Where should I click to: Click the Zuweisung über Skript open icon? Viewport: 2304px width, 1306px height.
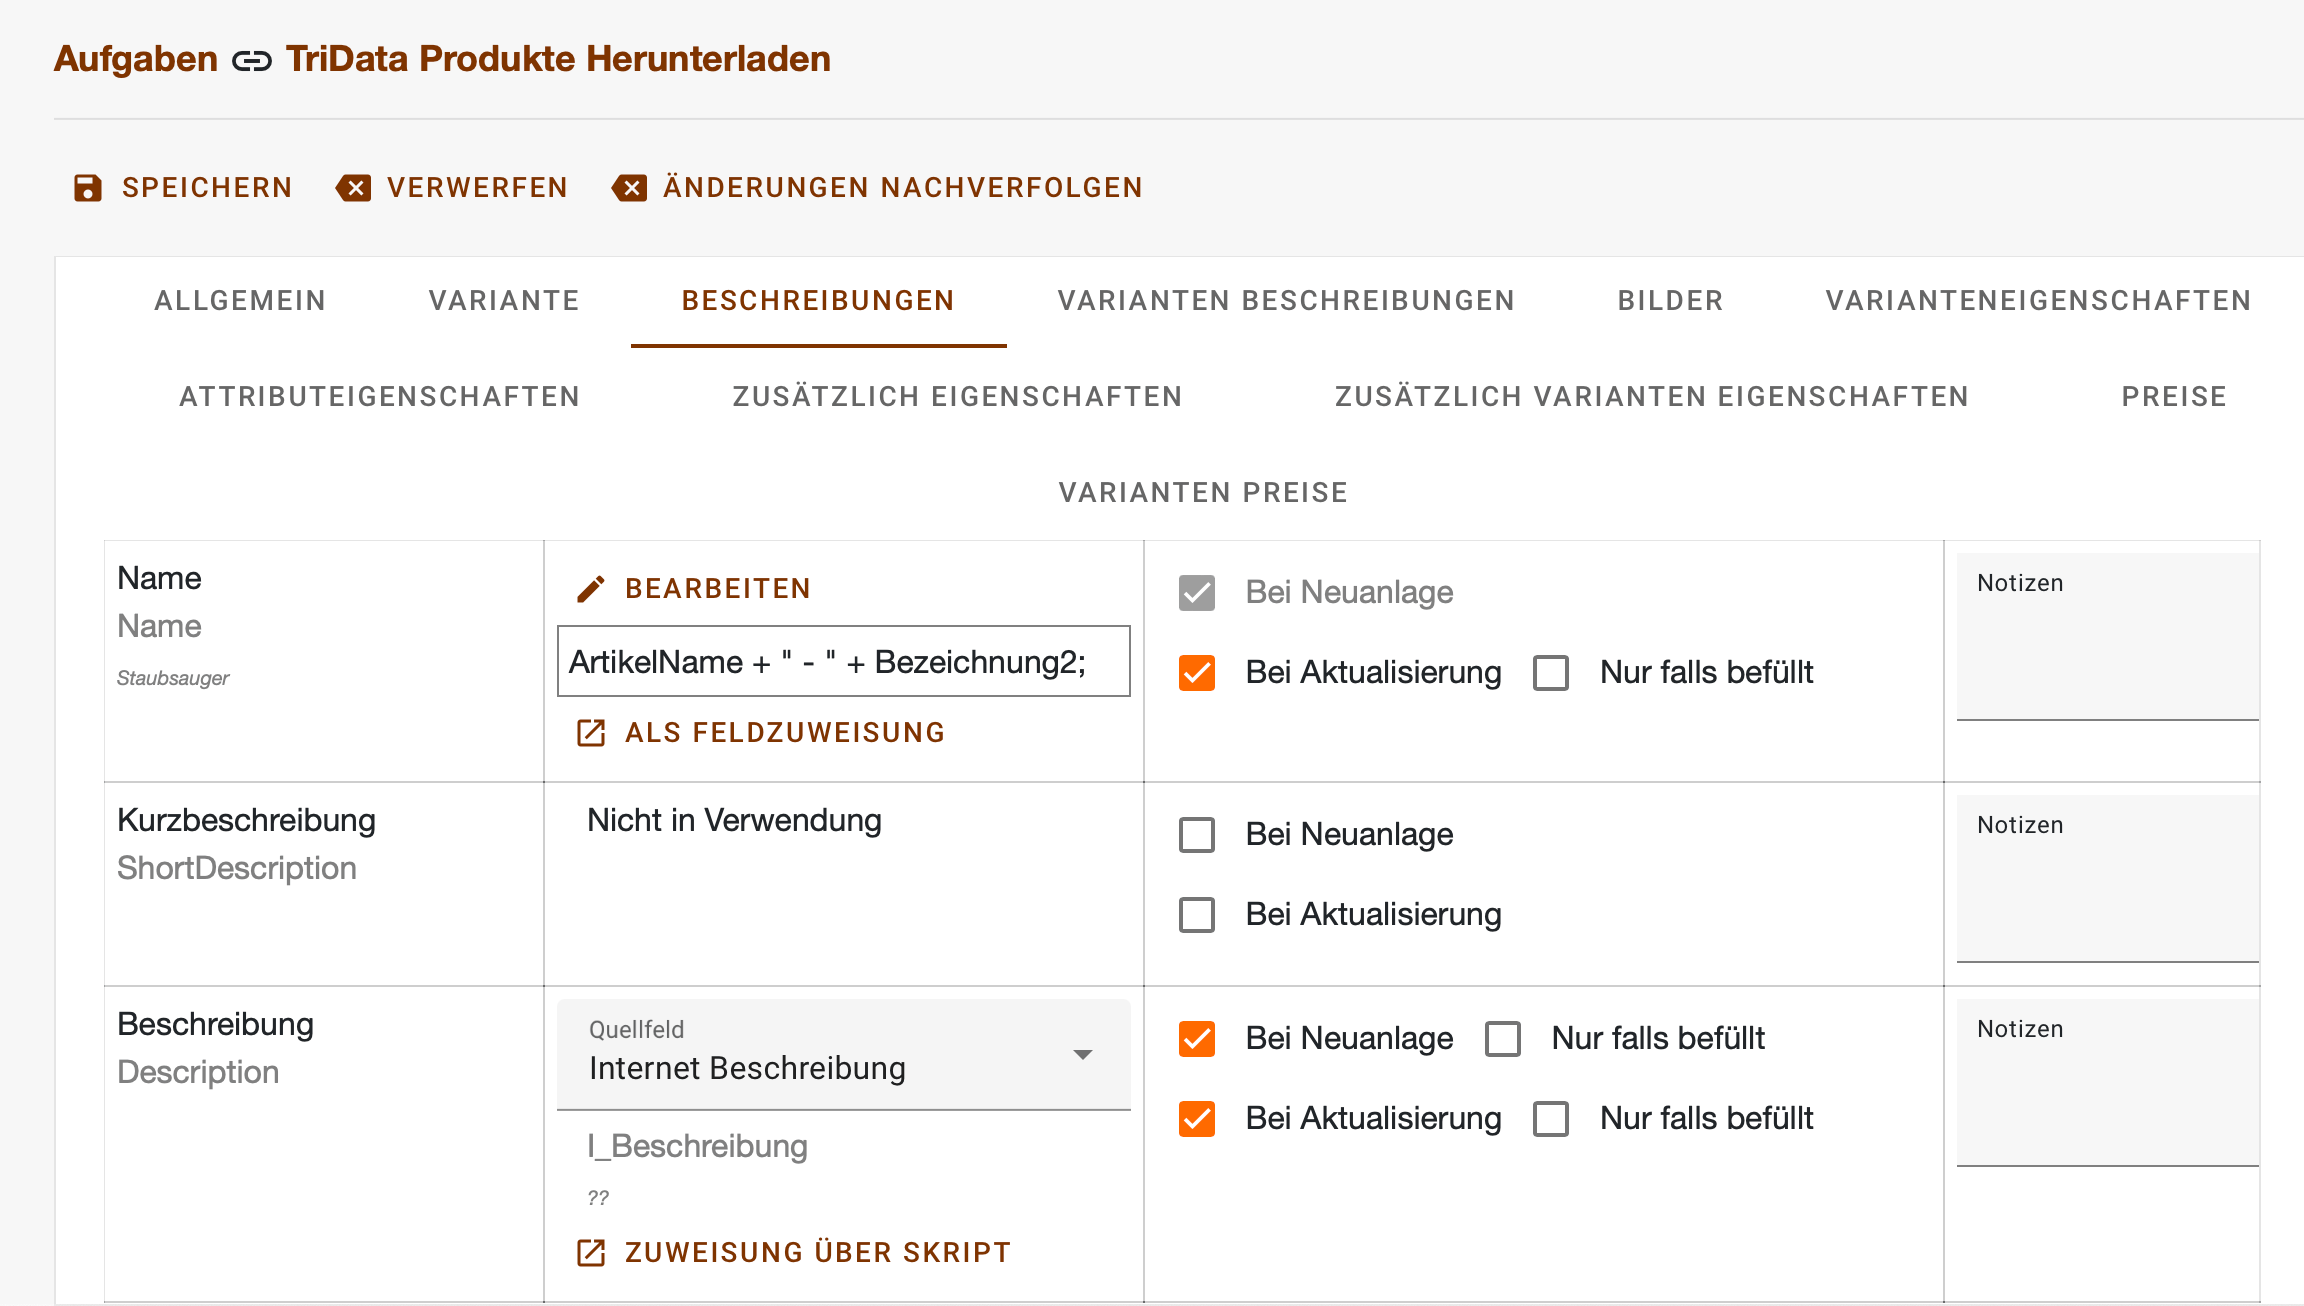(x=591, y=1253)
